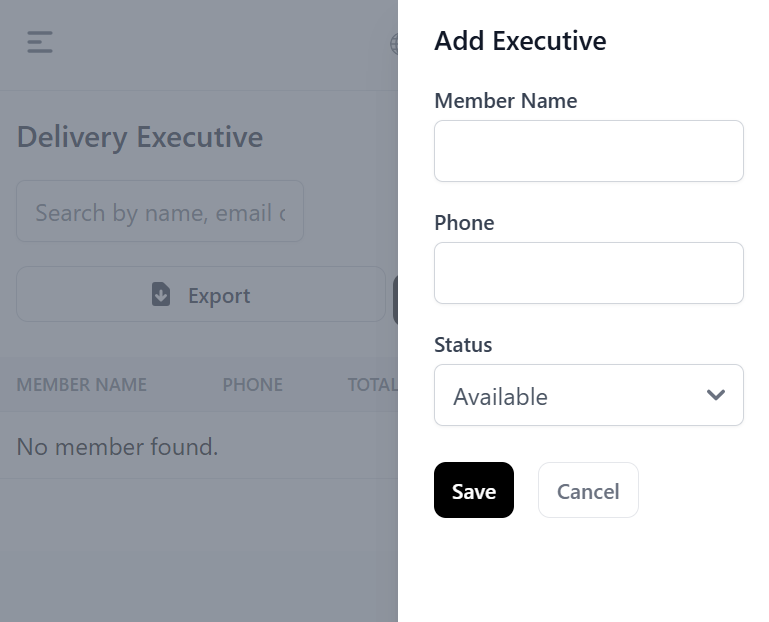Image resolution: width=769 pixels, height=622 pixels.
Task: Click the Phone field label
Action: click(464, 222)
